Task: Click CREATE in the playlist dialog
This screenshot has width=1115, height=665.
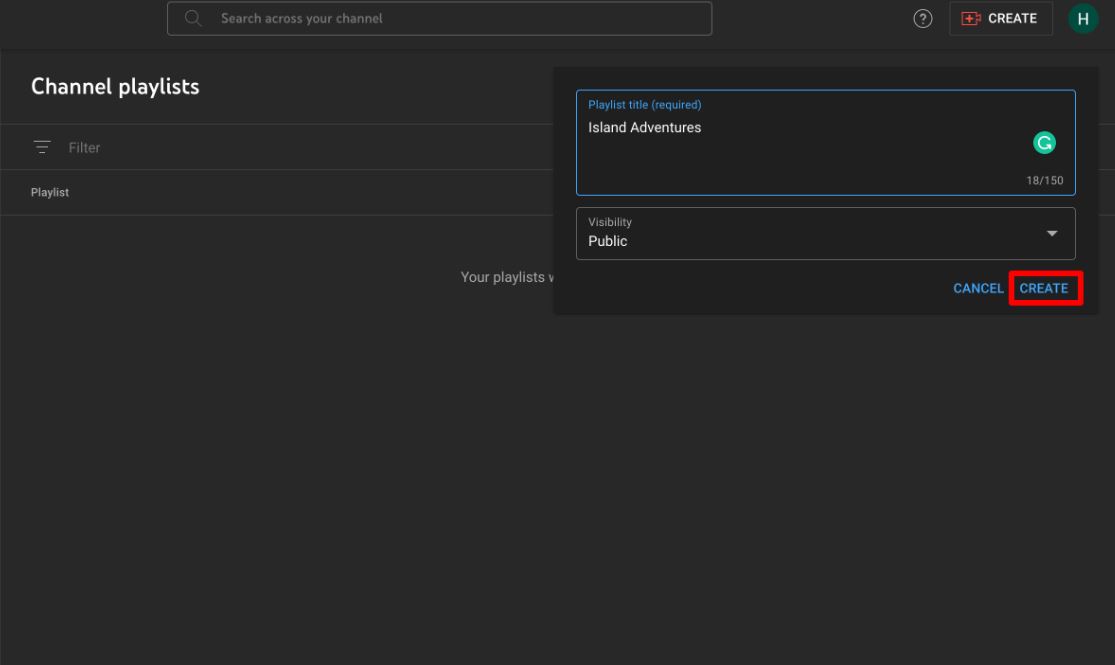Action: coord(1043,288)
